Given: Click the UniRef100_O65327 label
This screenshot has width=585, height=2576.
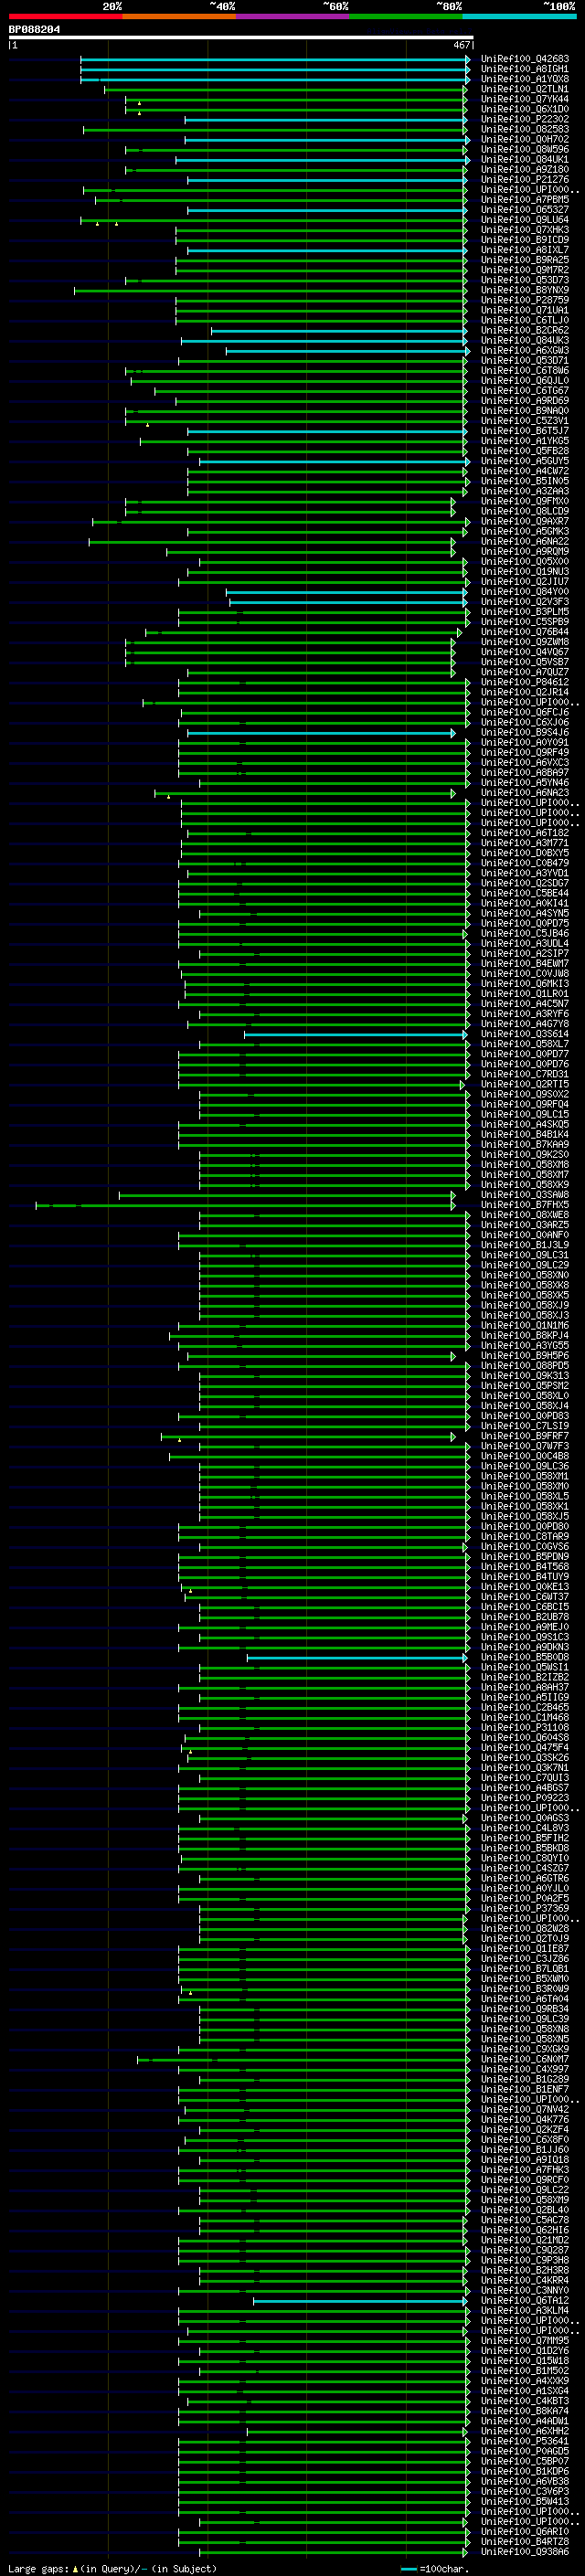Looking at the screenshot, I should click(525, 210).
